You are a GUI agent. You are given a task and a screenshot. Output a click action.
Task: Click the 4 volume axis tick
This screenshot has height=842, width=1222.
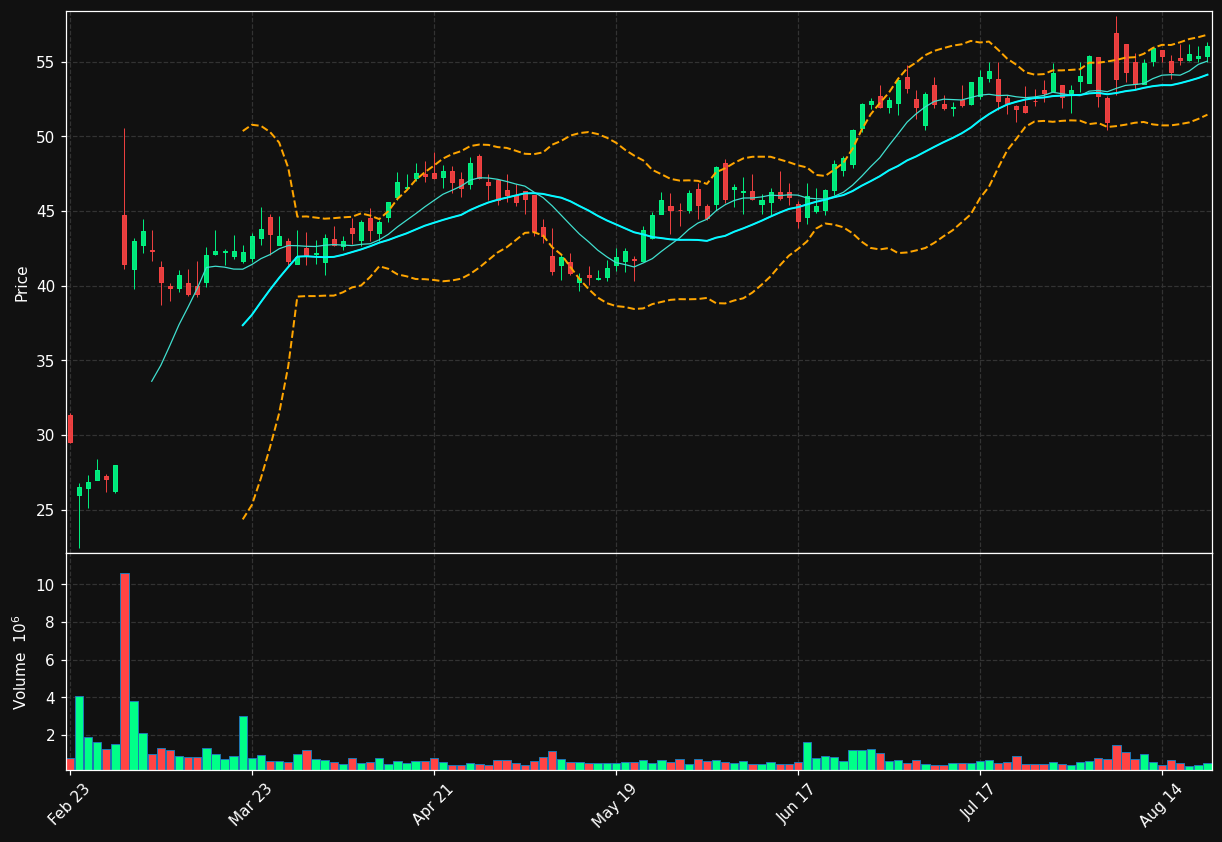51,698
